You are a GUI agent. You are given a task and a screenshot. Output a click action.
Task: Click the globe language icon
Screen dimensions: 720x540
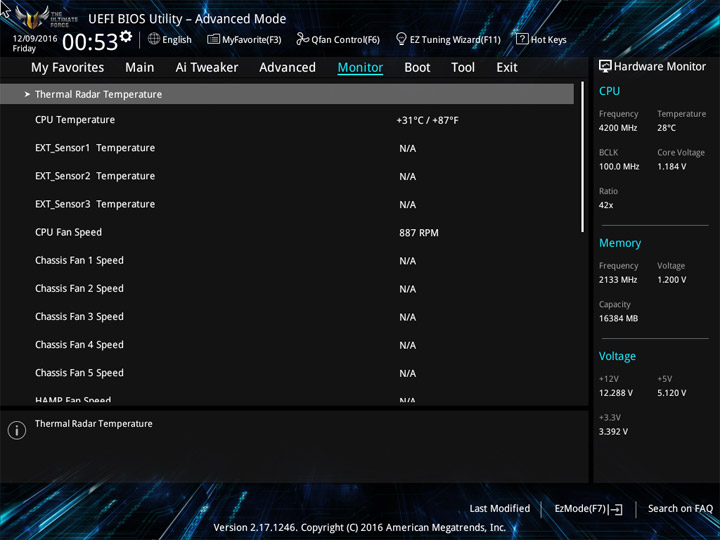tap(154, 39)
